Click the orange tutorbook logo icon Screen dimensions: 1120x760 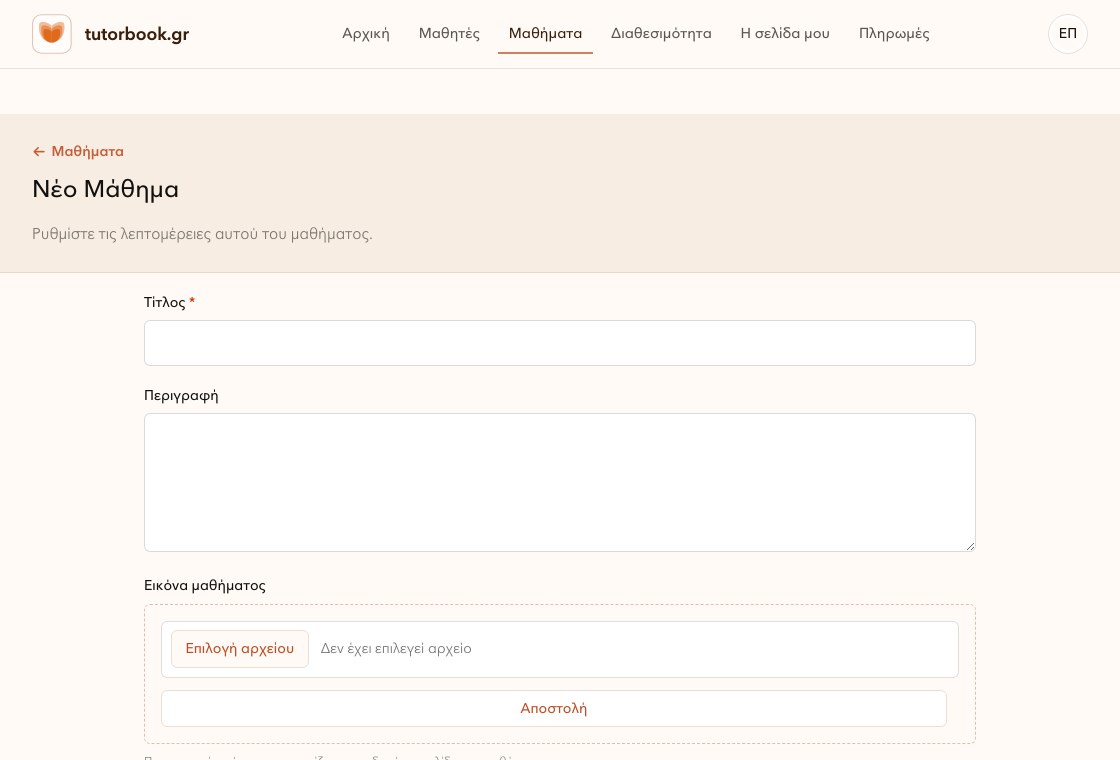51,34
